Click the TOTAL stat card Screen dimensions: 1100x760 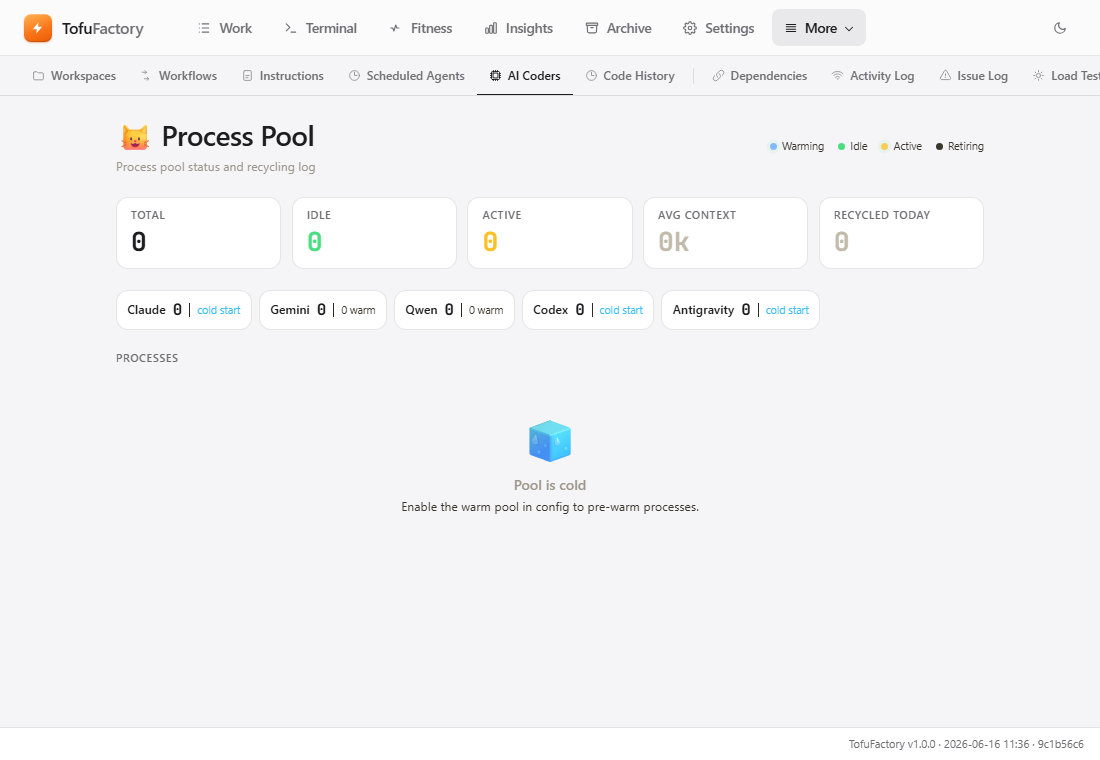tap(199, 233)
